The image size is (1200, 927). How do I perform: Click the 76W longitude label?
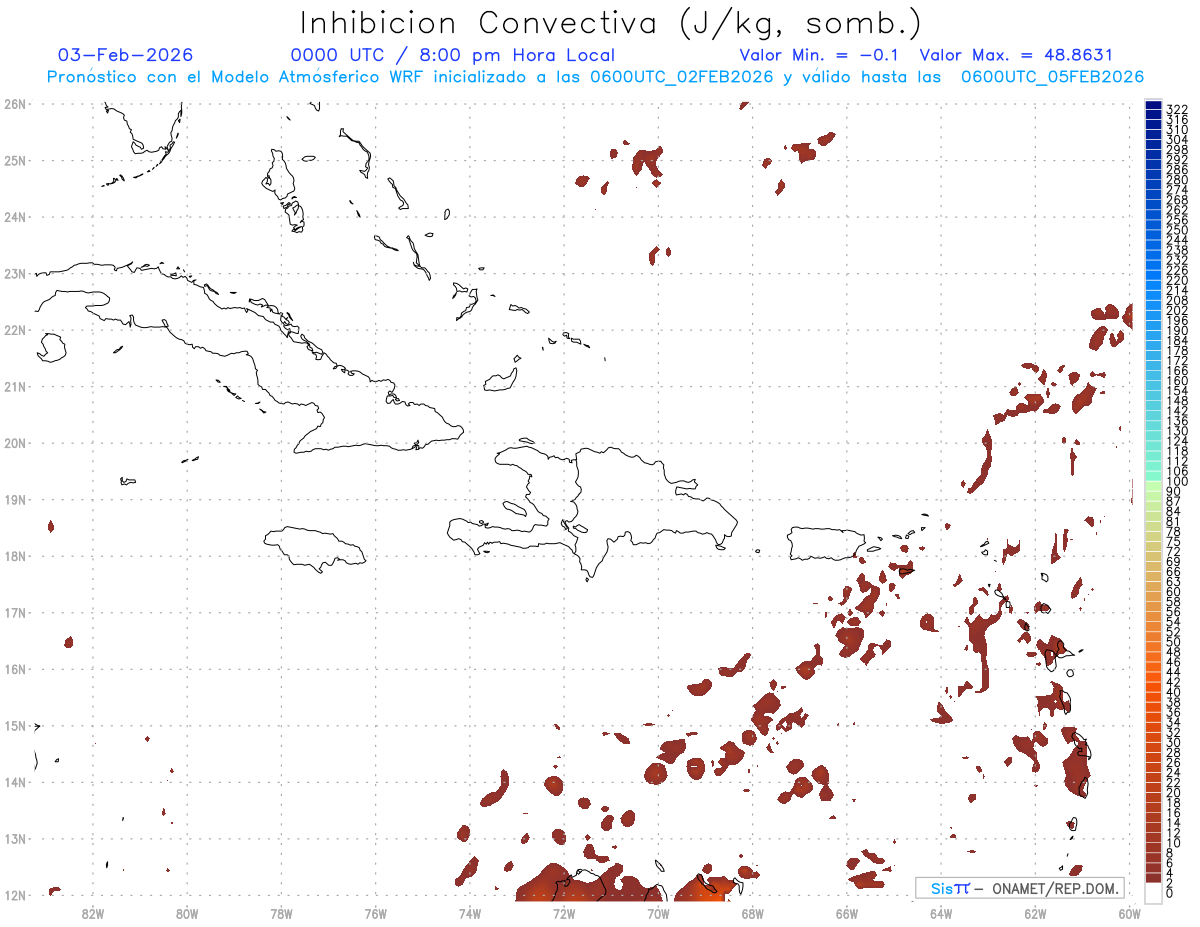point(375,913)
